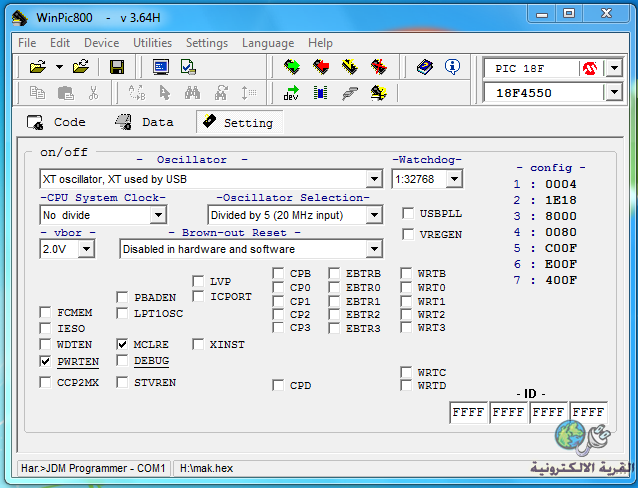Check the EBTRB checkbox
Viewport: 640px width, 490px height.
334,273
